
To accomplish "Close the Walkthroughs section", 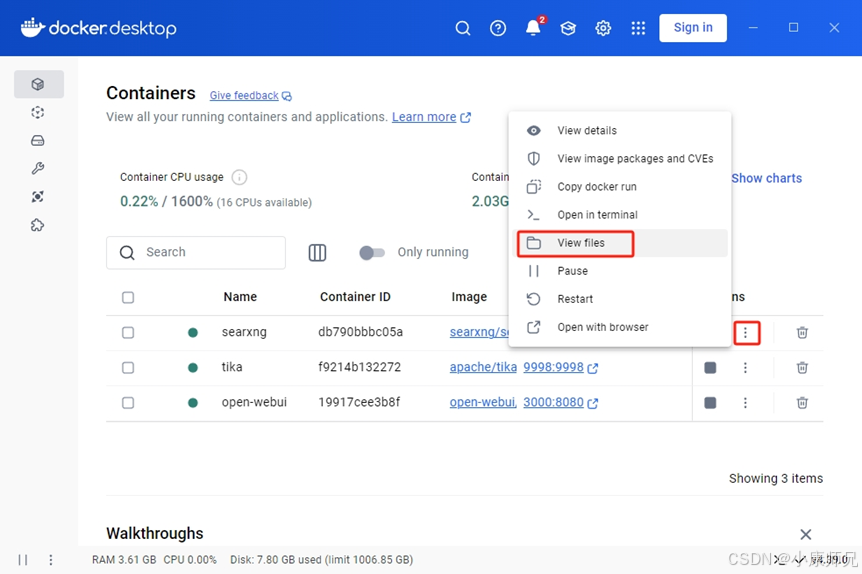I will point(805,534).
